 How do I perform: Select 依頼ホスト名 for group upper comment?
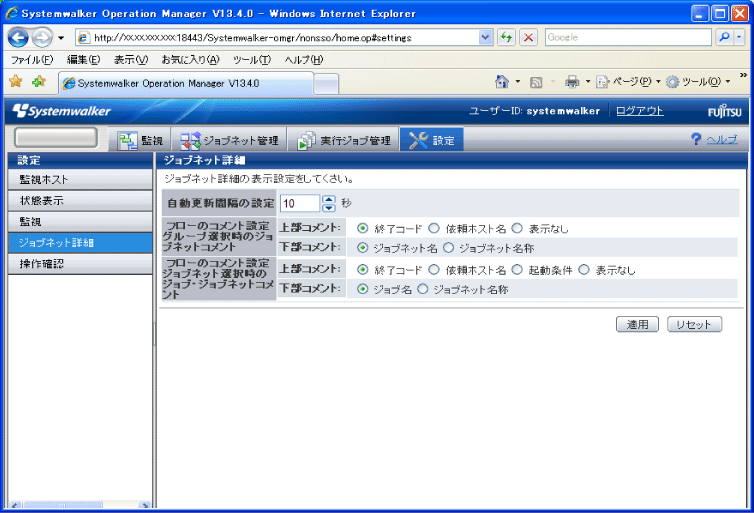click(x=434, y=228)
